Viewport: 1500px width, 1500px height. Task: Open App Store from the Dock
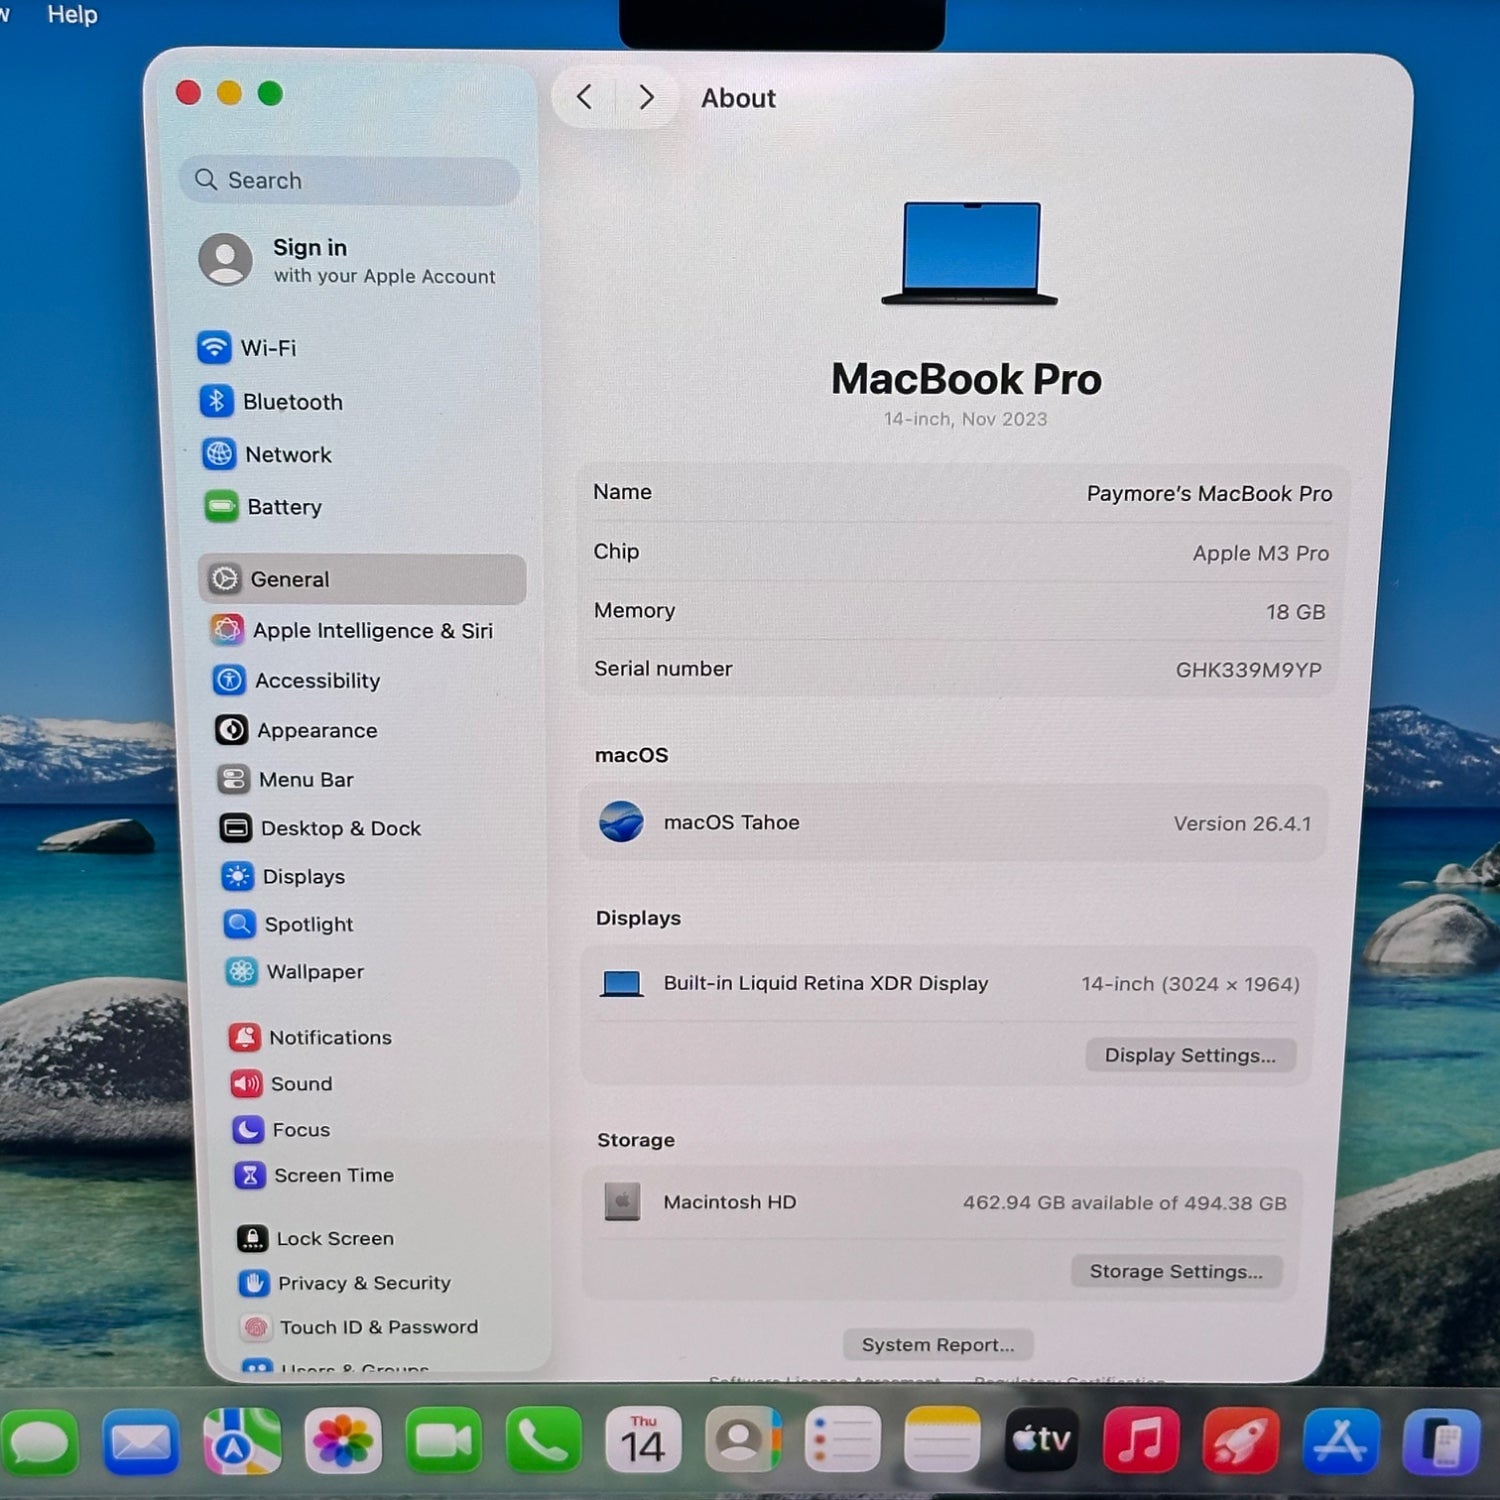point(1341,1441)
